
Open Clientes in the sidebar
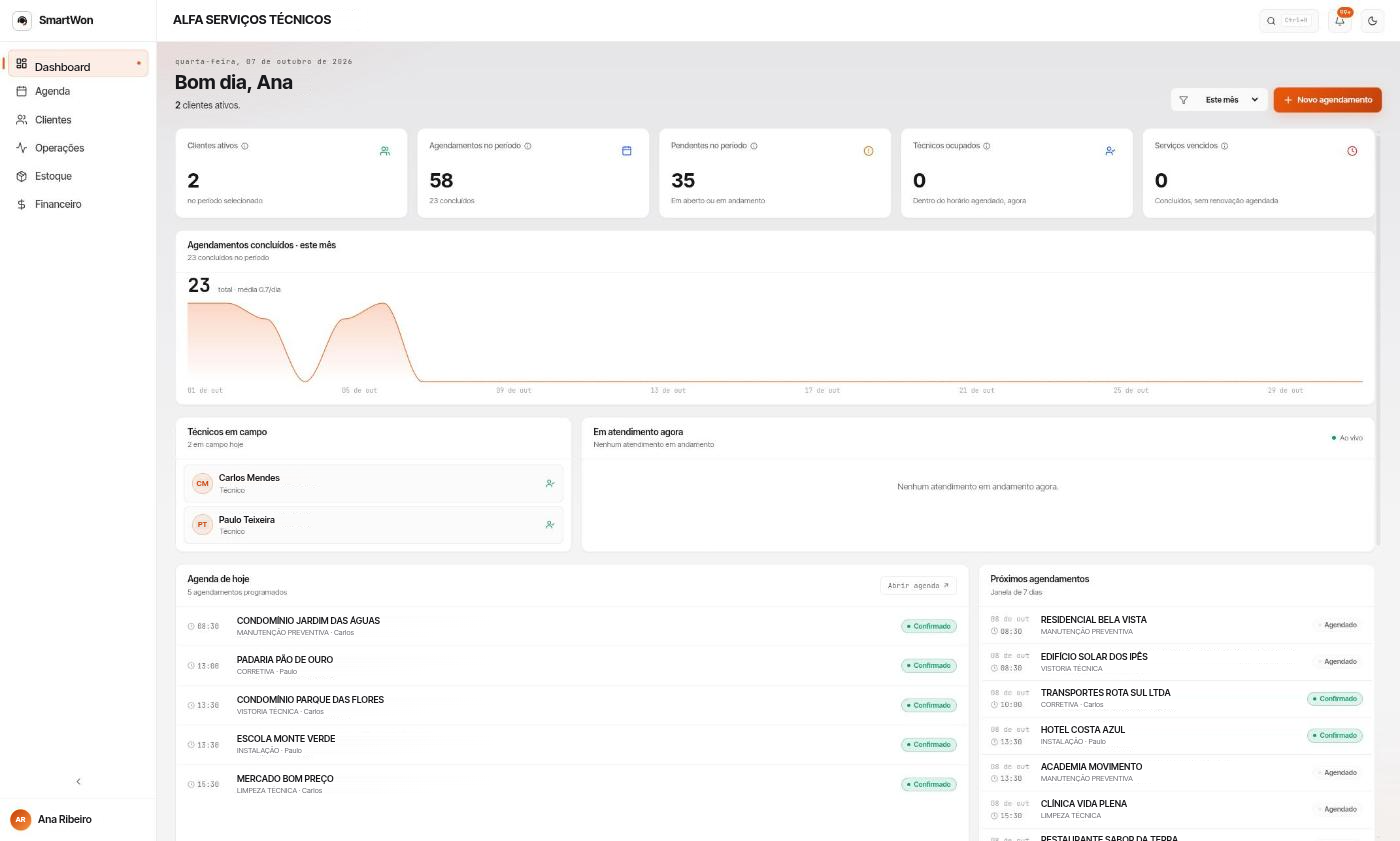click(78, 119)
